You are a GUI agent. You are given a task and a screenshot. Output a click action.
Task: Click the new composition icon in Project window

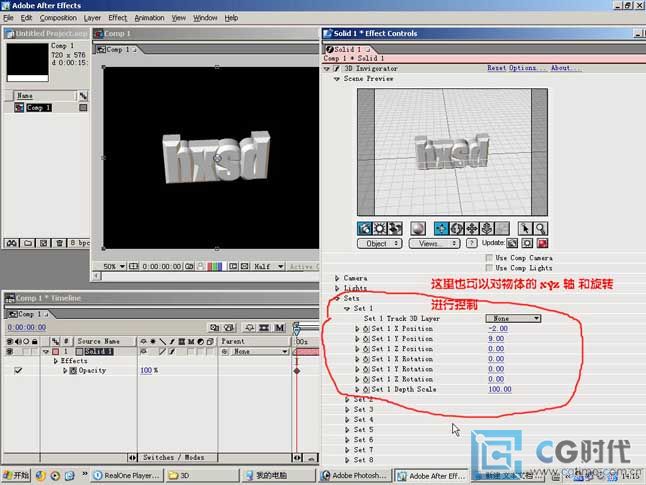(x=43, y=243)
